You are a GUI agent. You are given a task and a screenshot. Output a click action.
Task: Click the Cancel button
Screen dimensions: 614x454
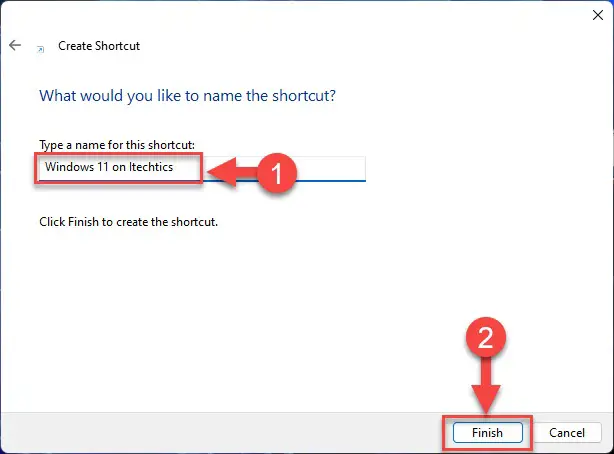[x=567, y=432]
